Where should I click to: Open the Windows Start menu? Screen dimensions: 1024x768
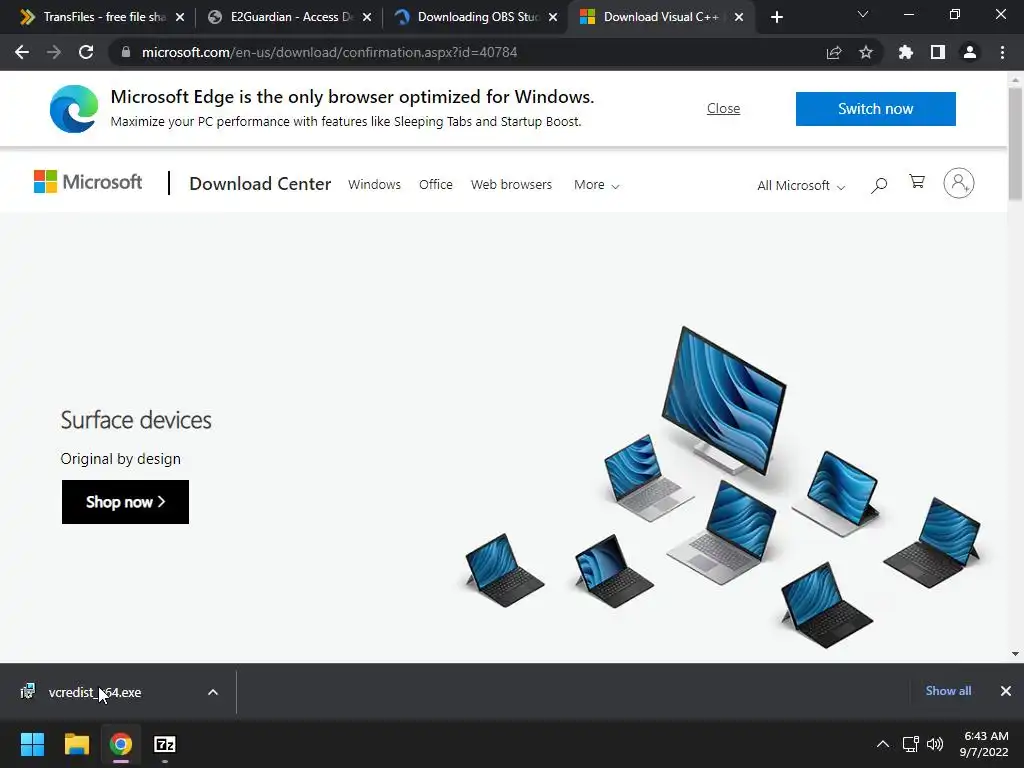point(32,744)
